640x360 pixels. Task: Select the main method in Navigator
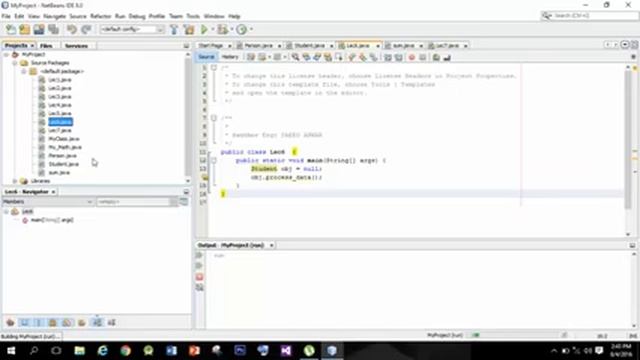[52, 220]
